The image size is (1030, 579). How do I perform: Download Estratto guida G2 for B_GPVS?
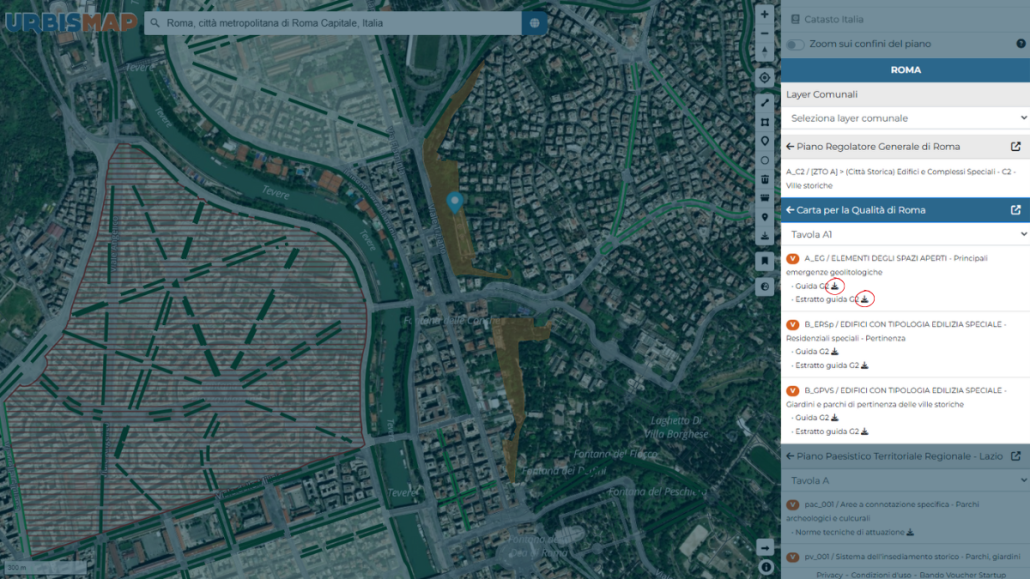point(864,432)
